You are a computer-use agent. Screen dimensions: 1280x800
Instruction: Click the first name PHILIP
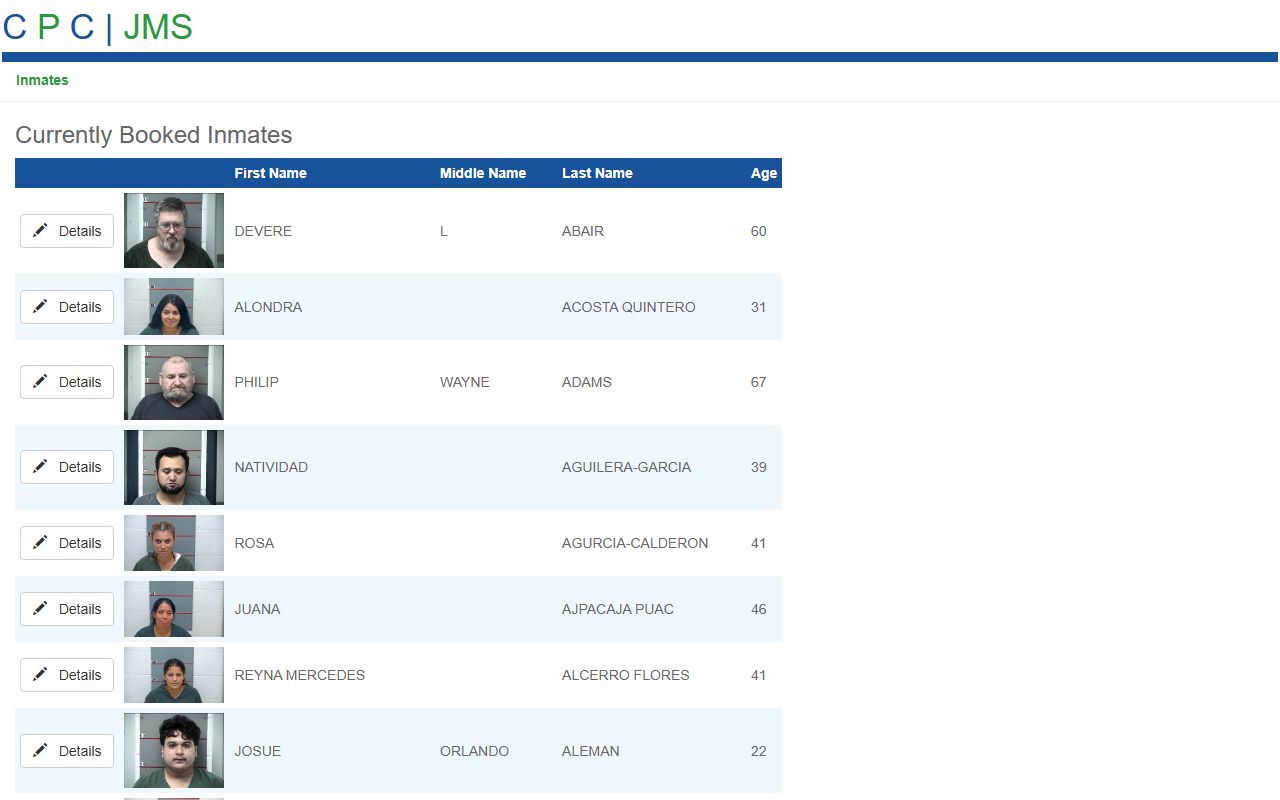[257, 382]
